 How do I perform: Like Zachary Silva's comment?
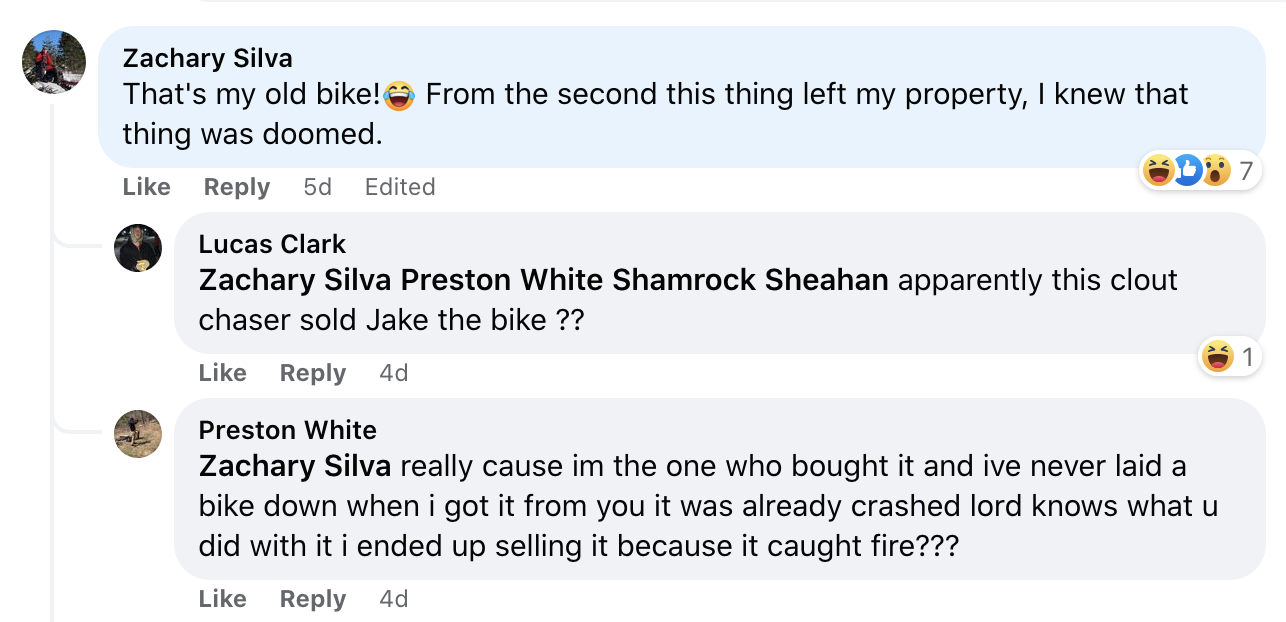coord(146,187)
